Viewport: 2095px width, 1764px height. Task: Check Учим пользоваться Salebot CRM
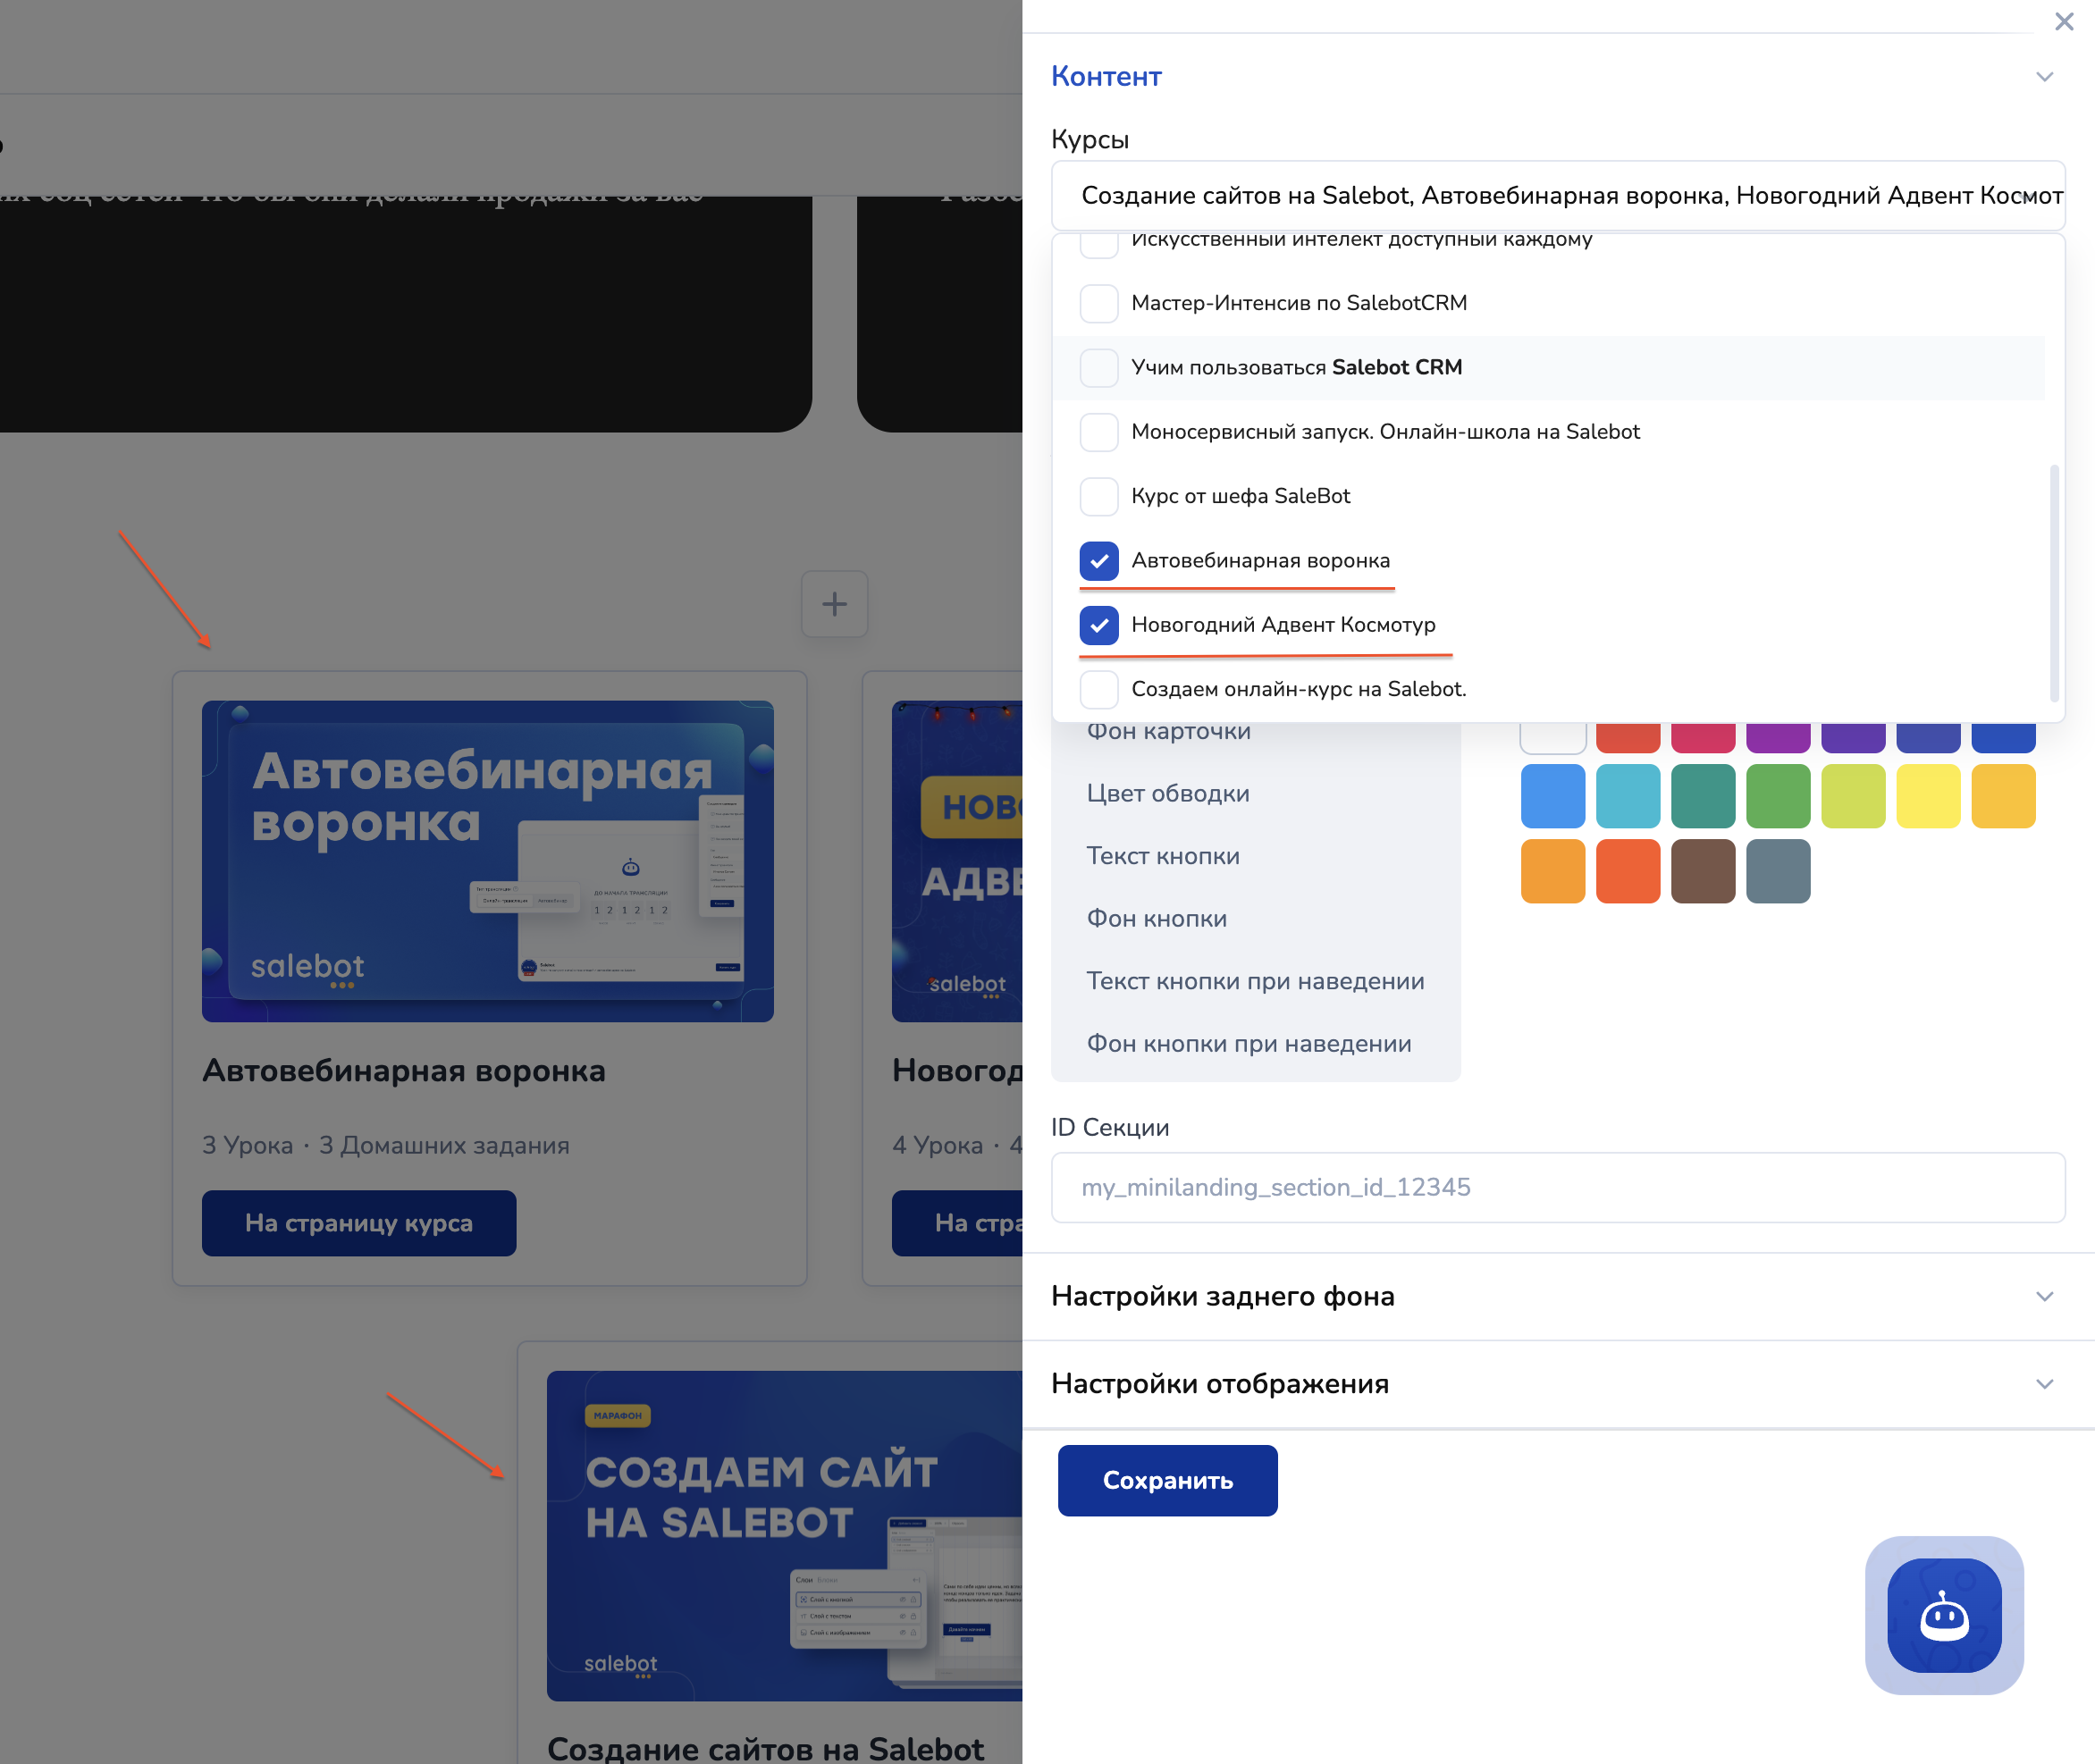(1099, 367)
